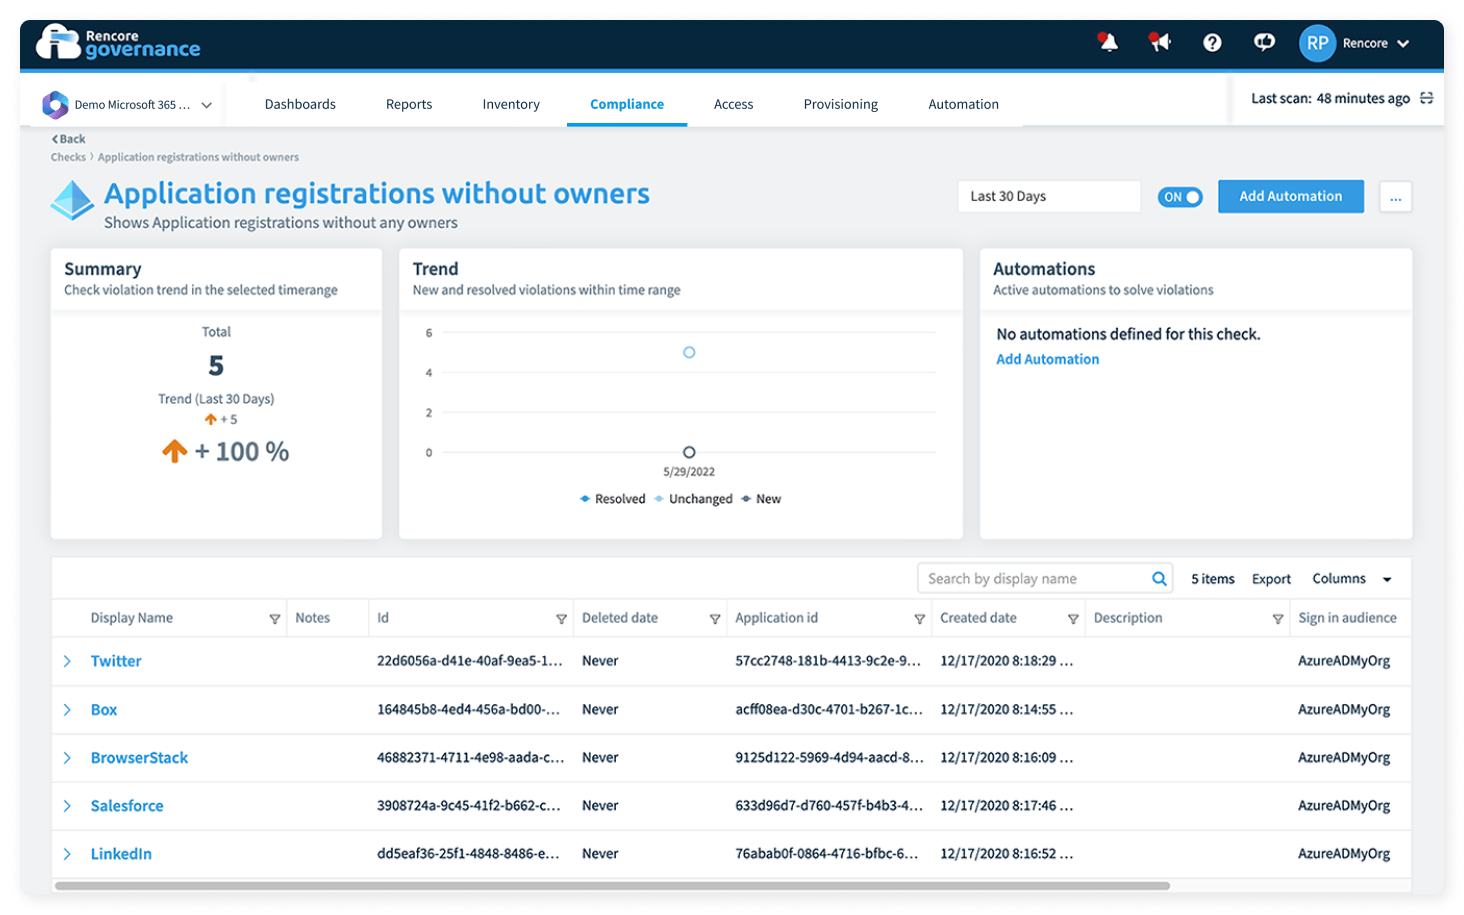Expand the LinkedIn row
1464x915 pixels.
67,854
